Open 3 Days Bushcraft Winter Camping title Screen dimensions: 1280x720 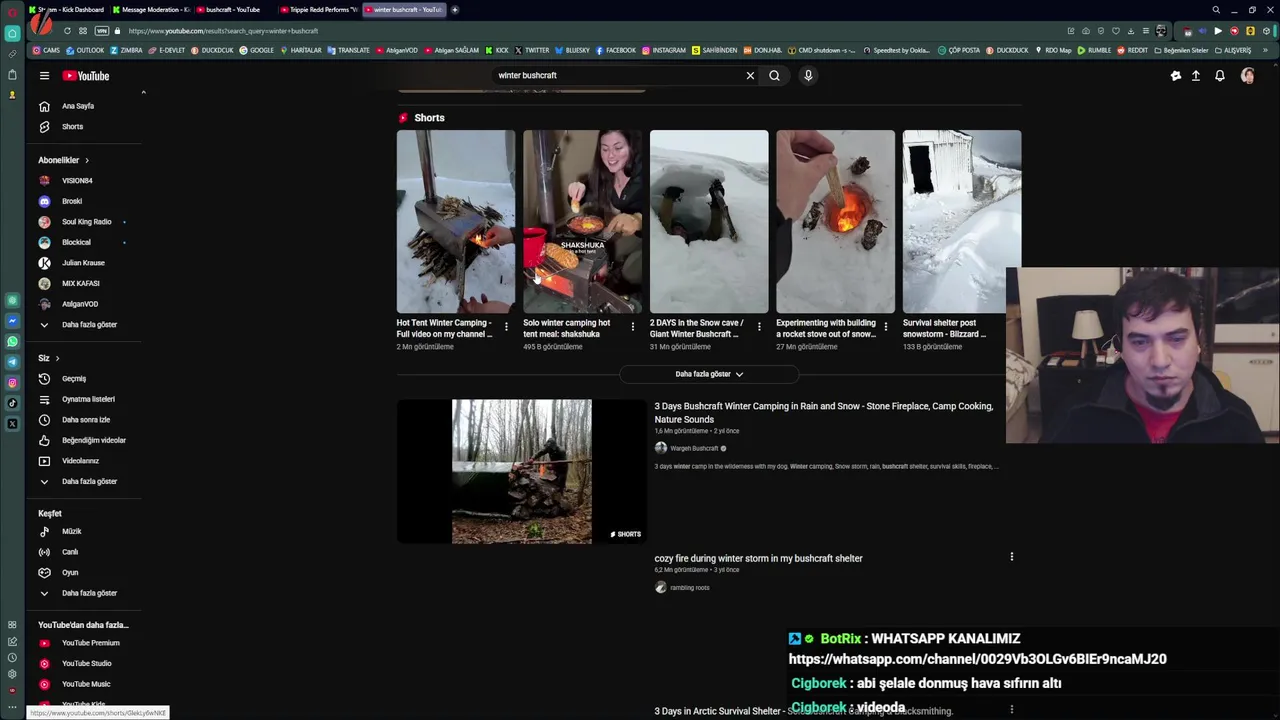tap(824, 413)
